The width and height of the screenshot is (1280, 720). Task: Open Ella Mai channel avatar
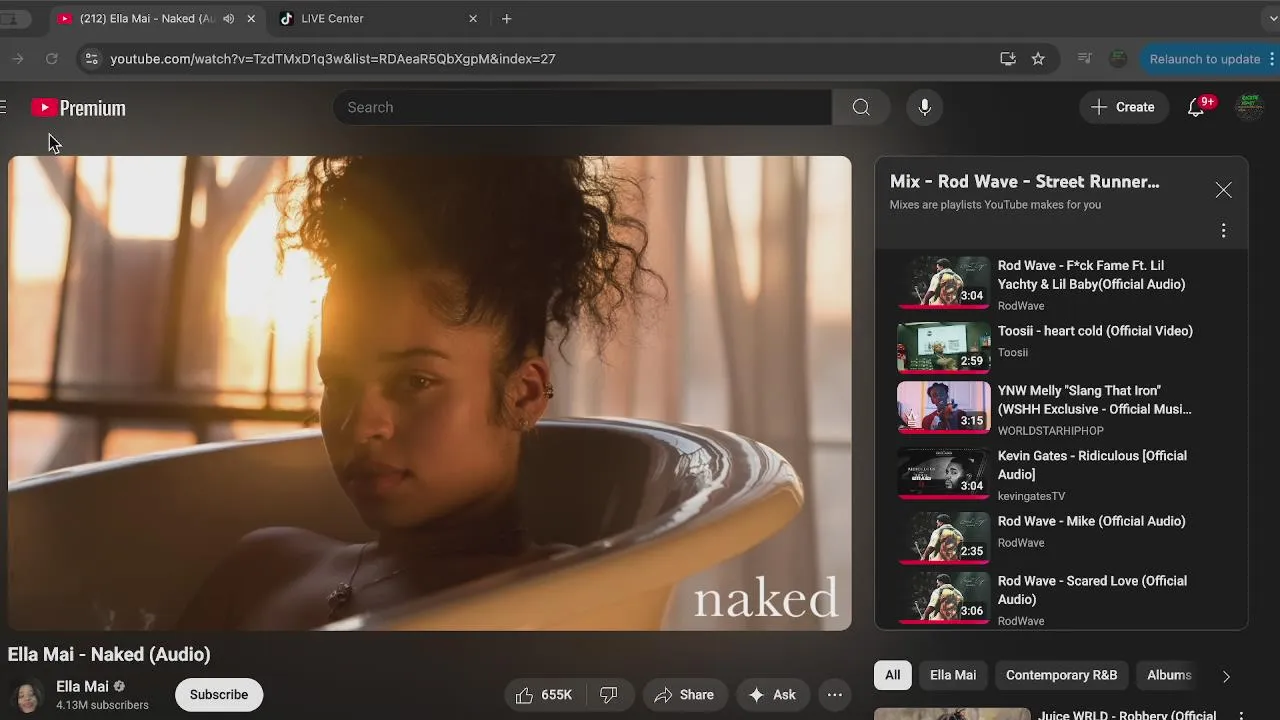coord(28,696)
